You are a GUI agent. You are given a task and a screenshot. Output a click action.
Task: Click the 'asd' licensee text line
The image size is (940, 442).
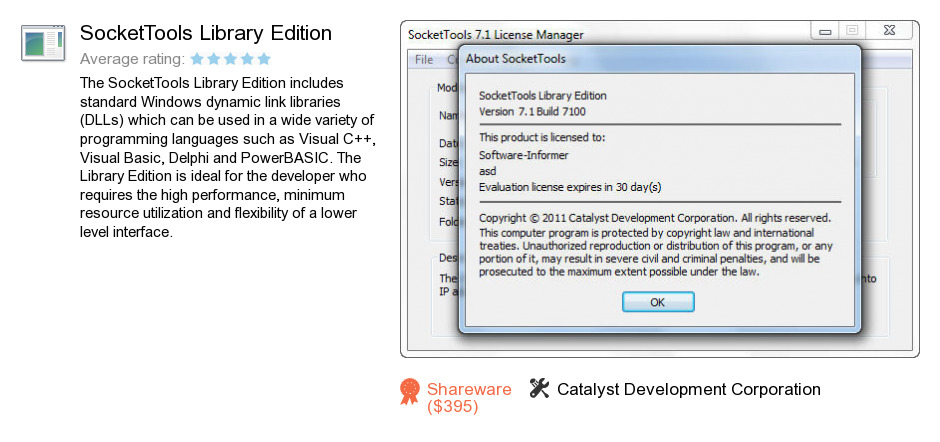(488, 171)
